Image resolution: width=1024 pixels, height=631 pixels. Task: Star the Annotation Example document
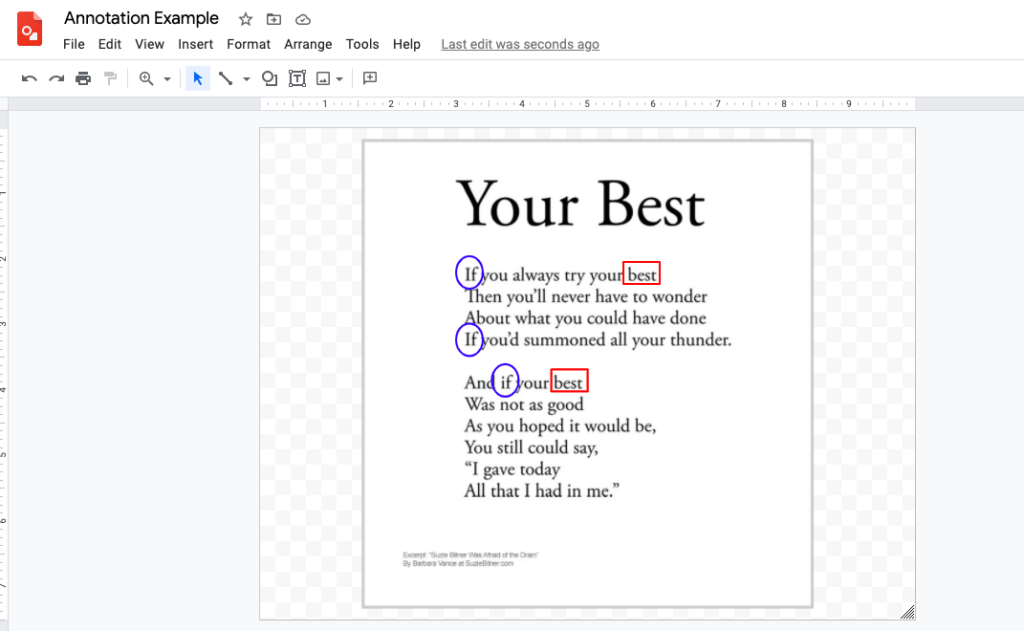pos(246,20)
